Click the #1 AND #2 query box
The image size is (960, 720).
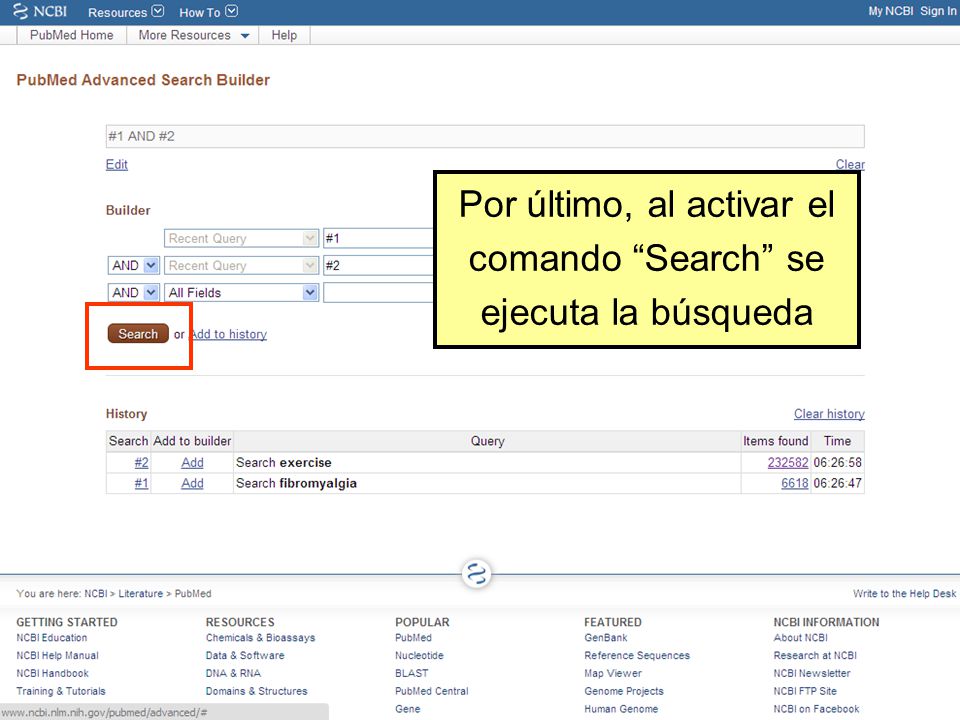coord(485,136)
